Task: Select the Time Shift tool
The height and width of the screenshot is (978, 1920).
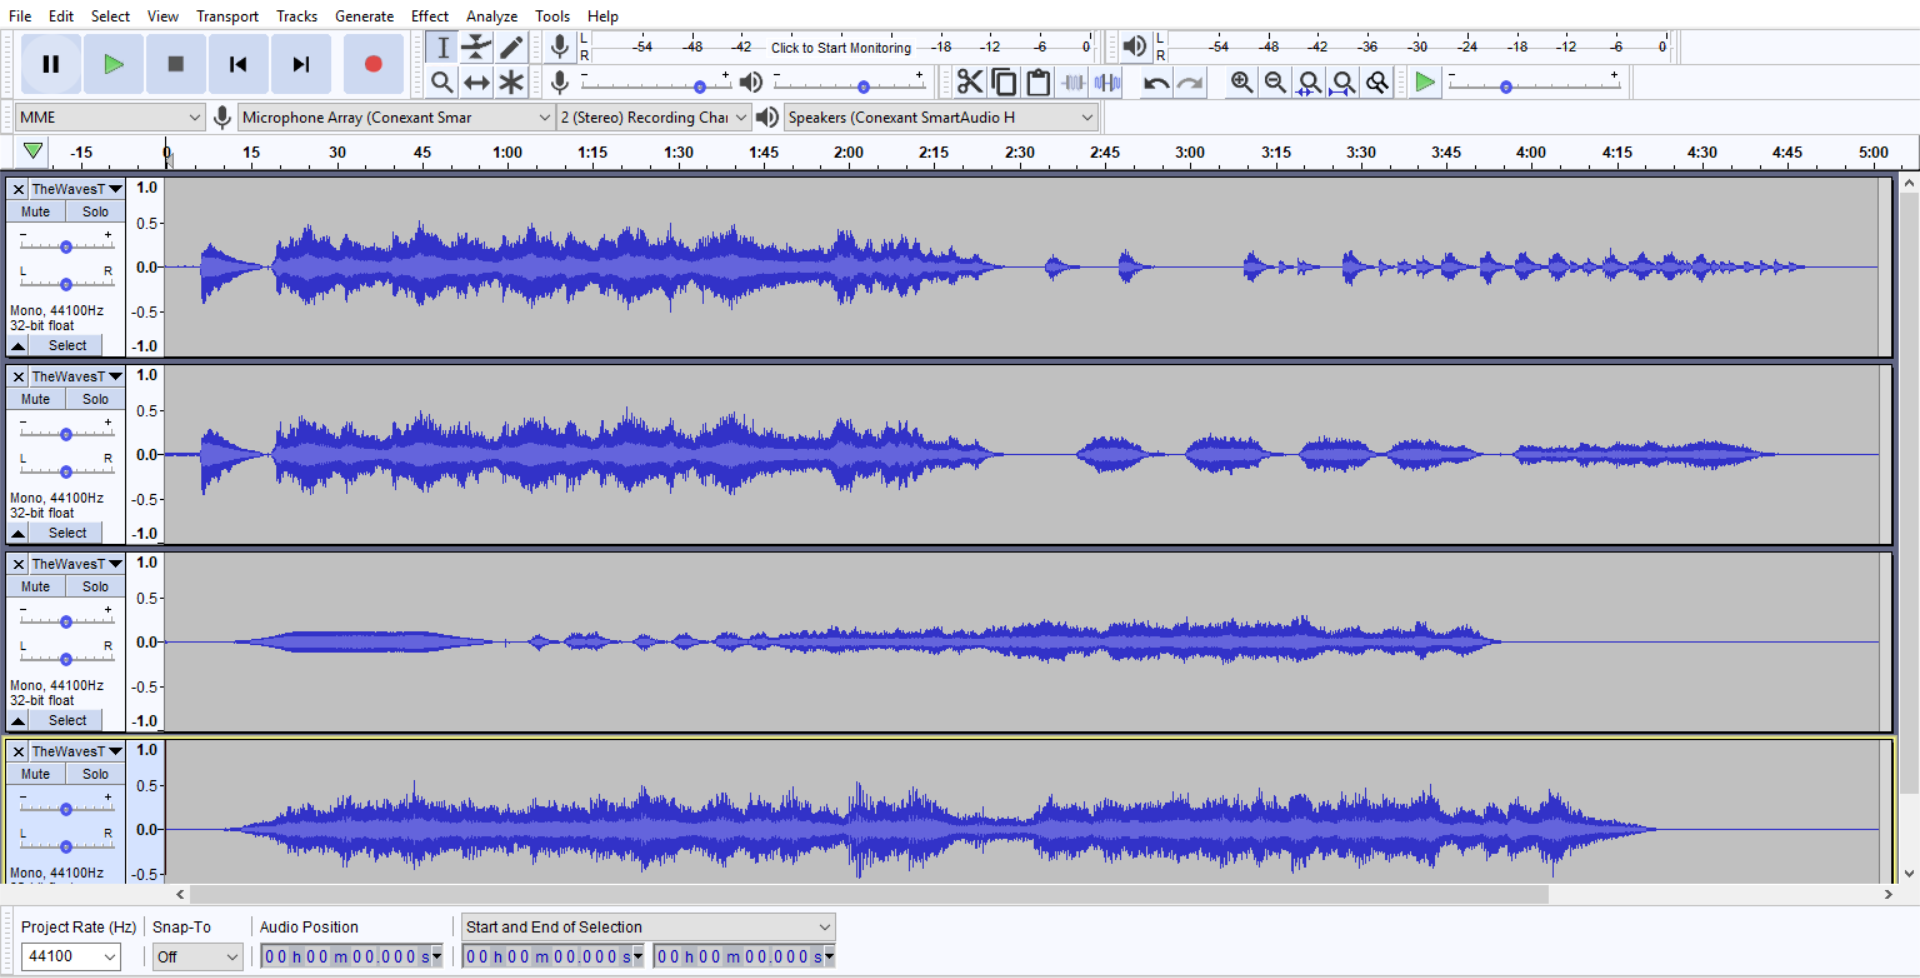Action: (477, 82)
